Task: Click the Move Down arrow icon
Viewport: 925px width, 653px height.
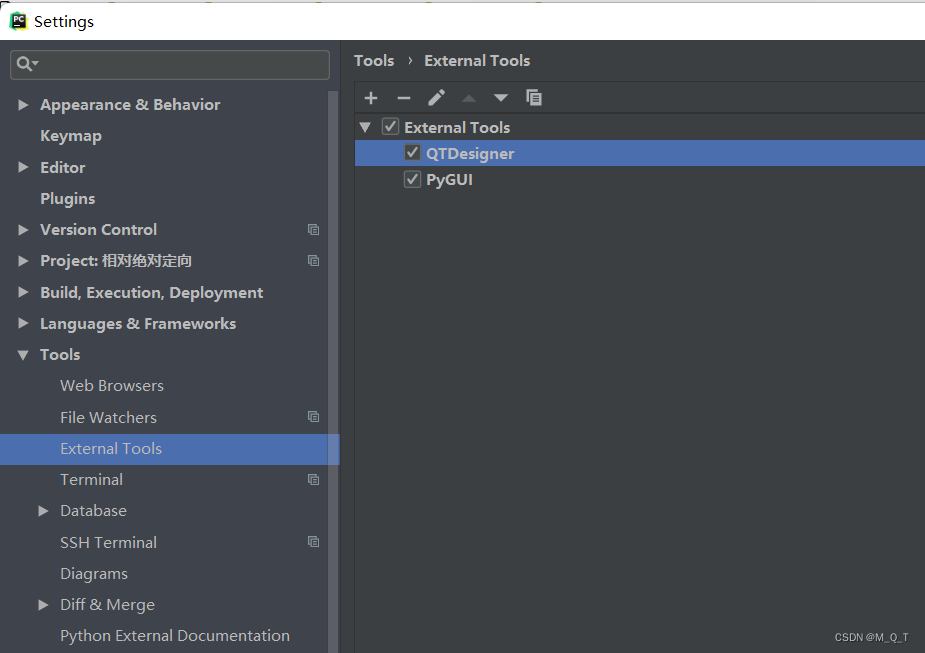Action: click(501, 98)
